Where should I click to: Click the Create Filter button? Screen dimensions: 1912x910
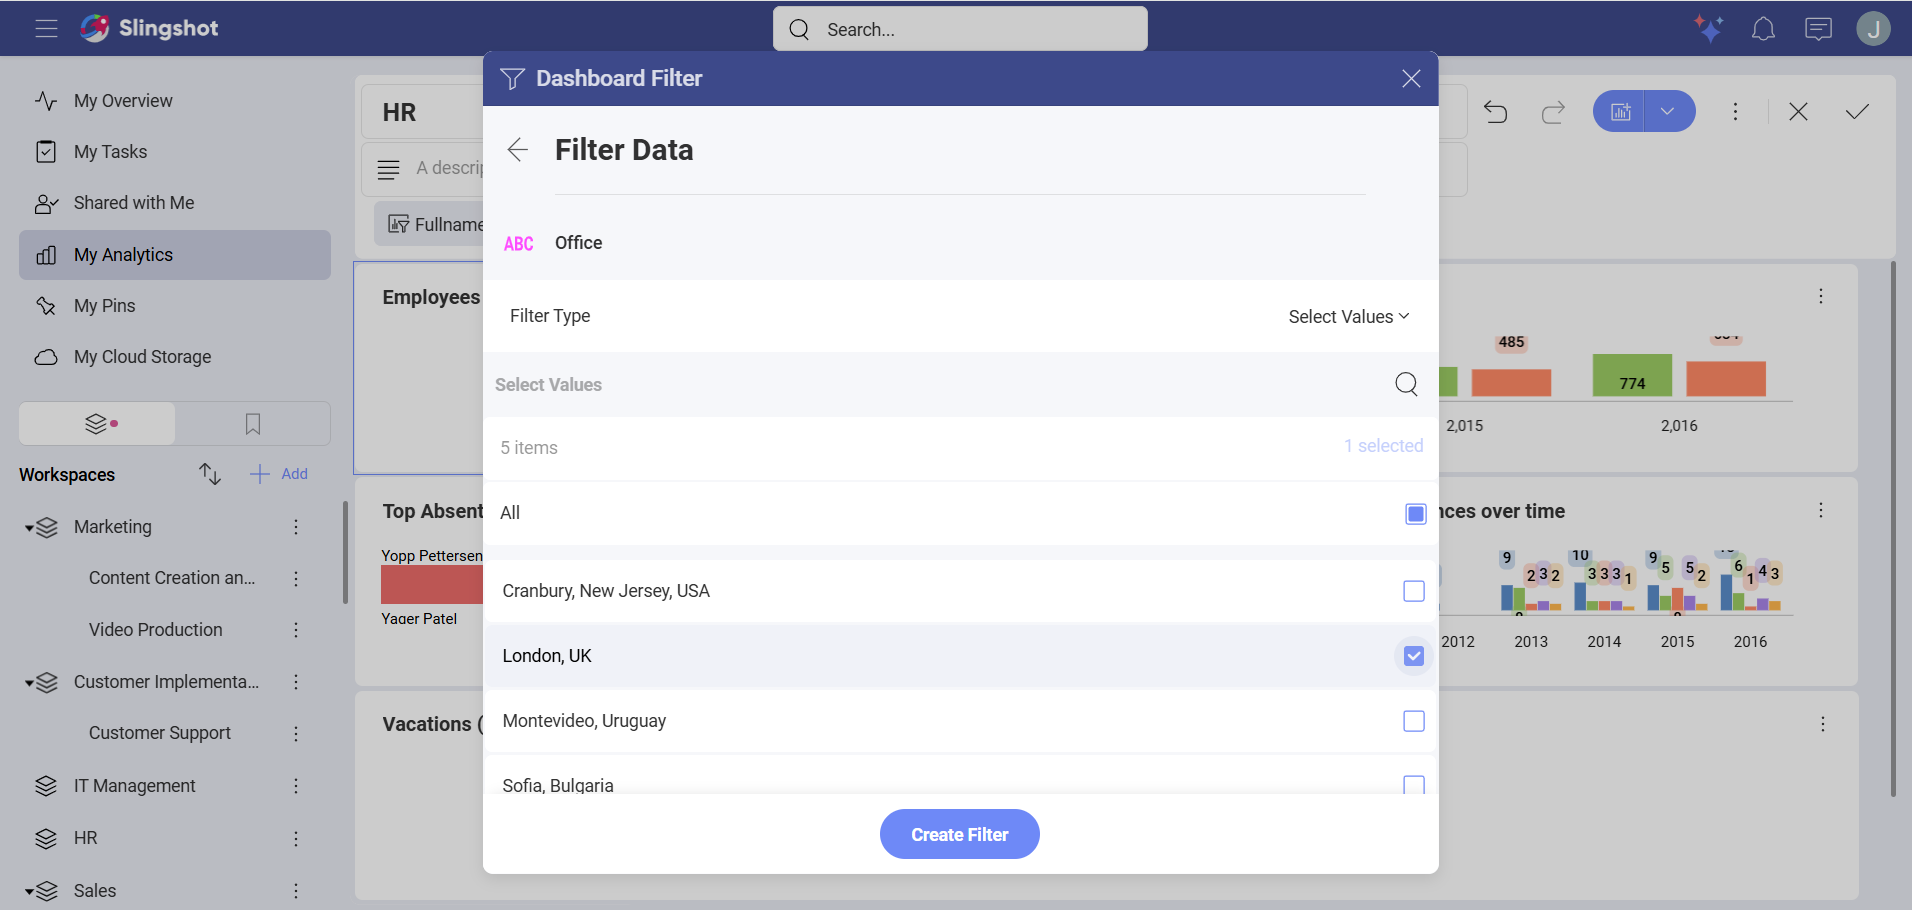point(960,834)
